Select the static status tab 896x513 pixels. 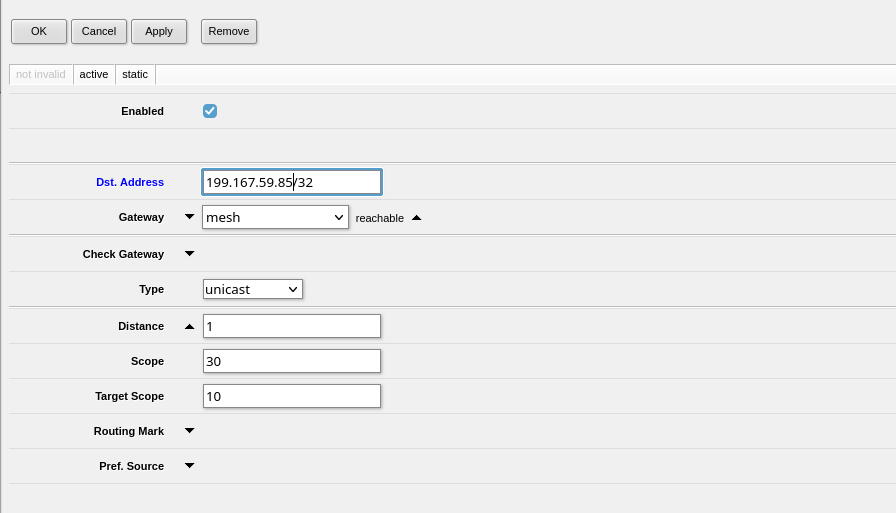pos(135,74)
